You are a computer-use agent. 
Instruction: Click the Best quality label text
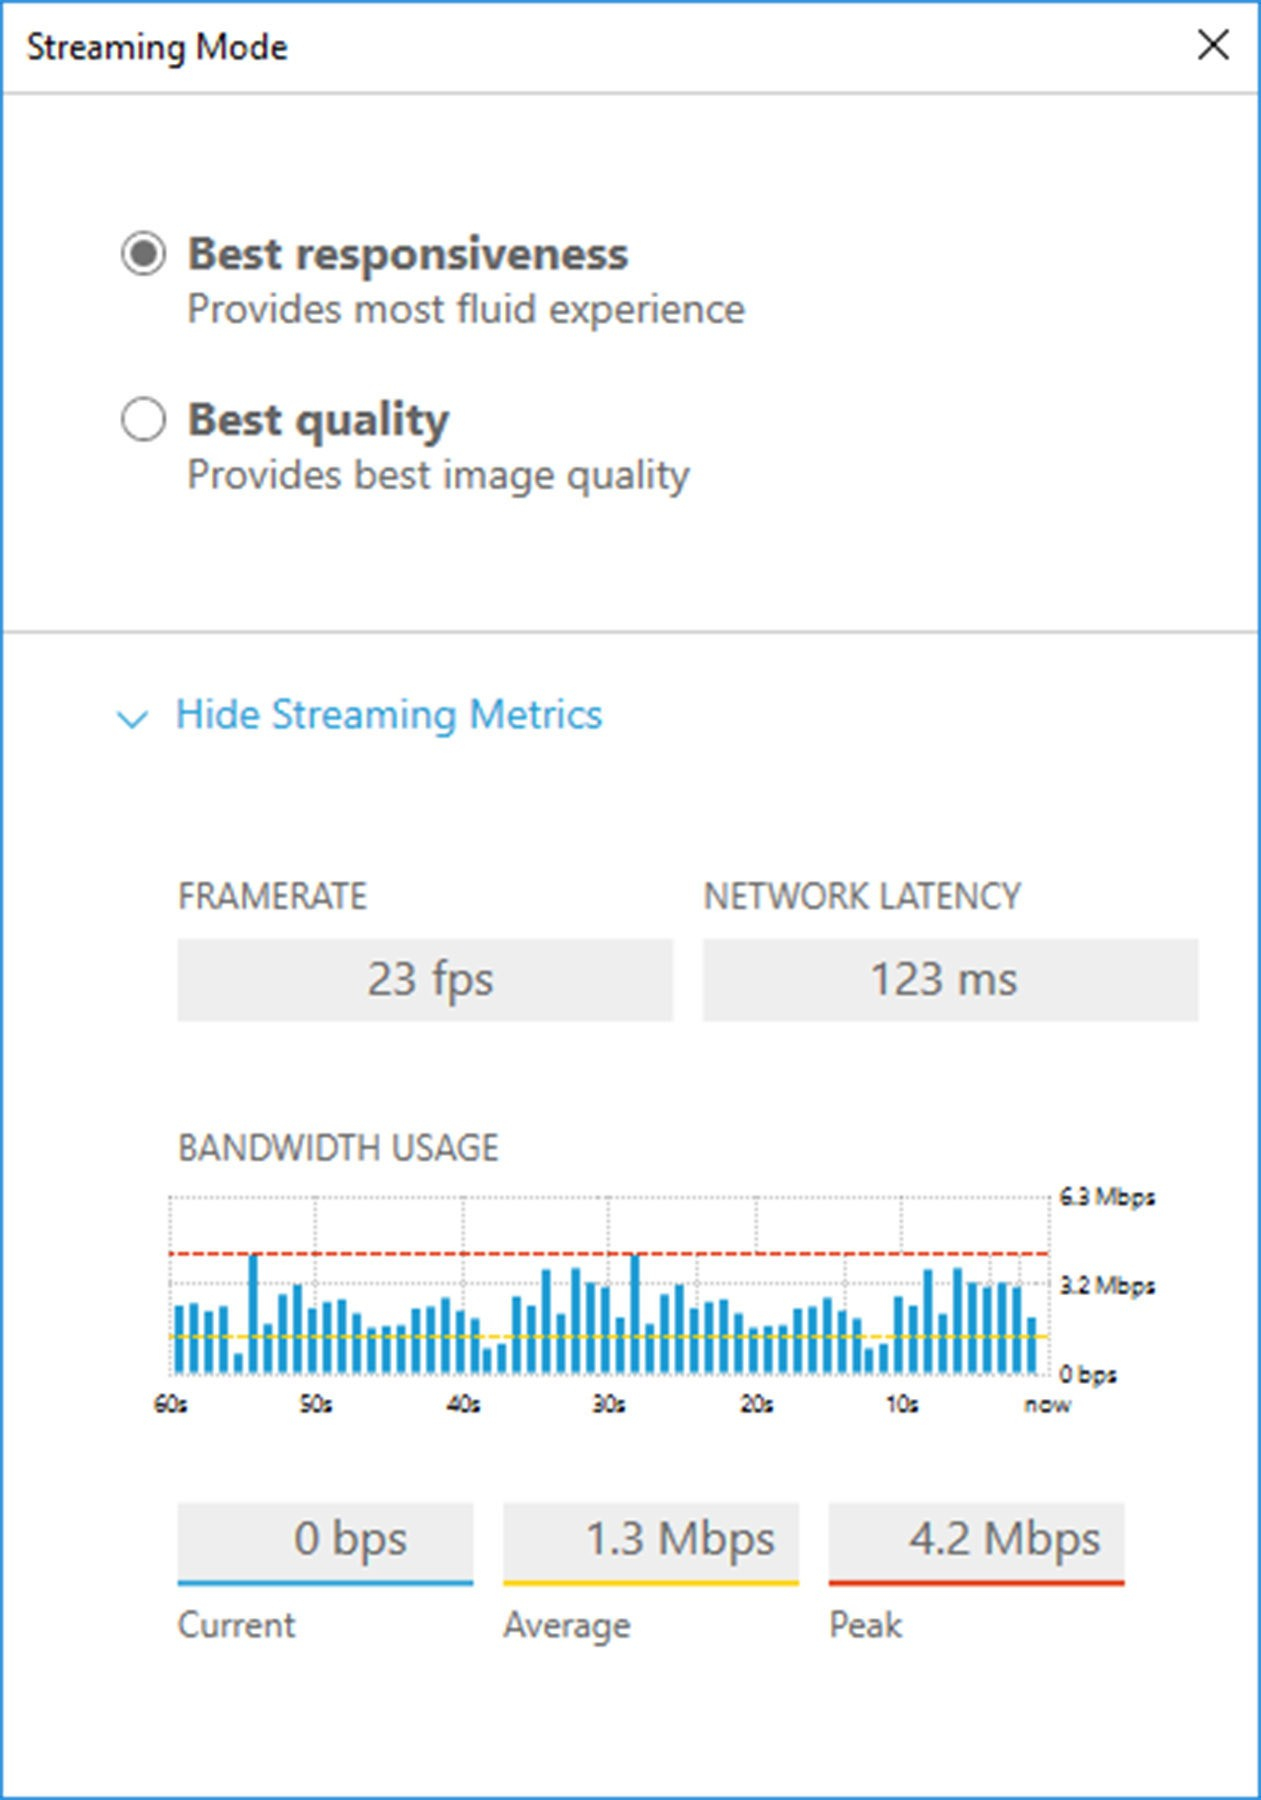pyautogui.click(x=318, y=420)
